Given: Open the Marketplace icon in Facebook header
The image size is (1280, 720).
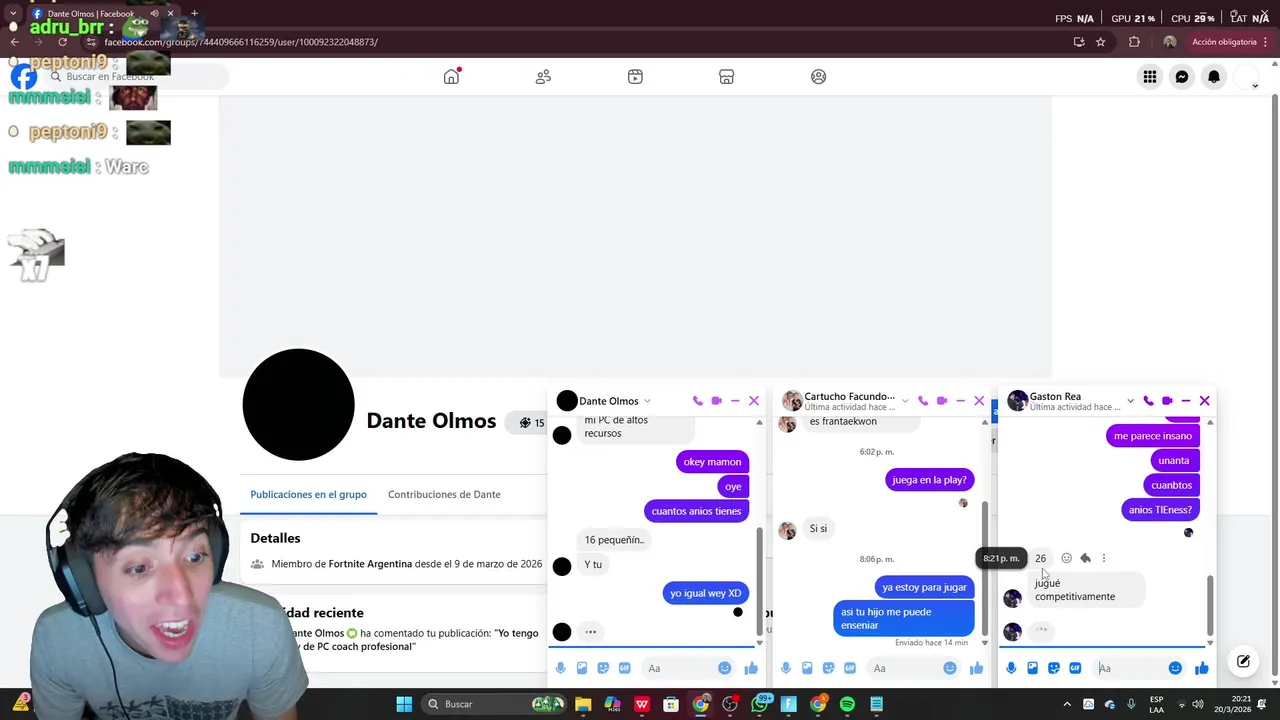Looking at the screenshot, I should 727,77.
